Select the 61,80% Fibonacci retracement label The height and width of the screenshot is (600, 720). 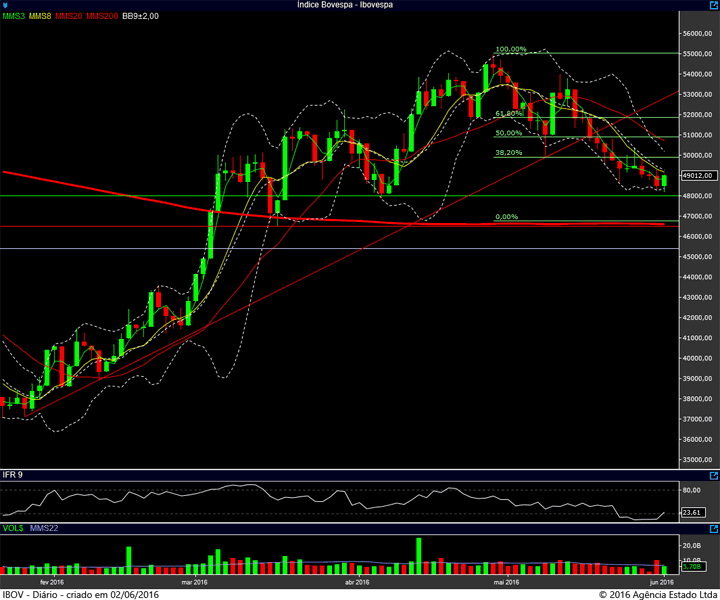(x=509, y=113)
